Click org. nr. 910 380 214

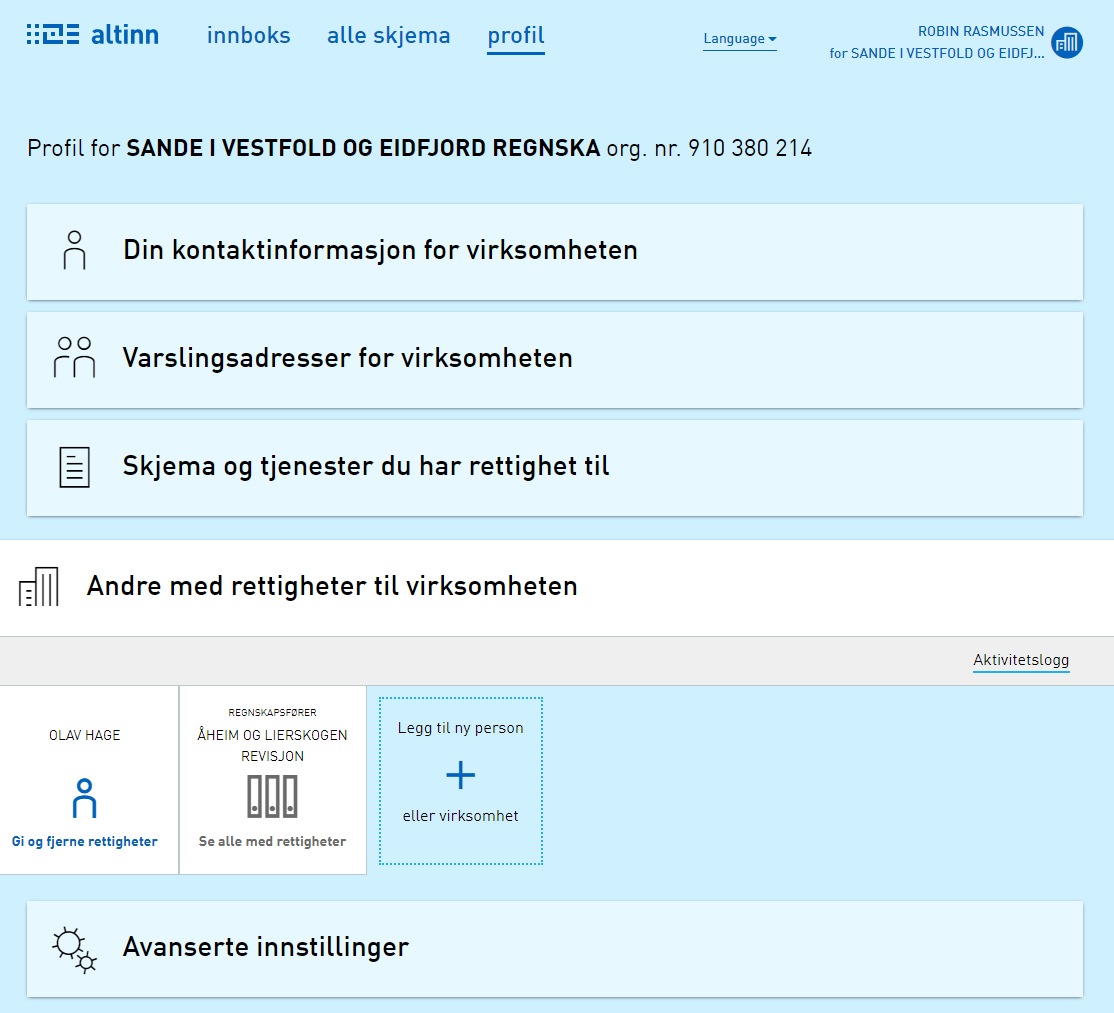click(x=709, y=148)
